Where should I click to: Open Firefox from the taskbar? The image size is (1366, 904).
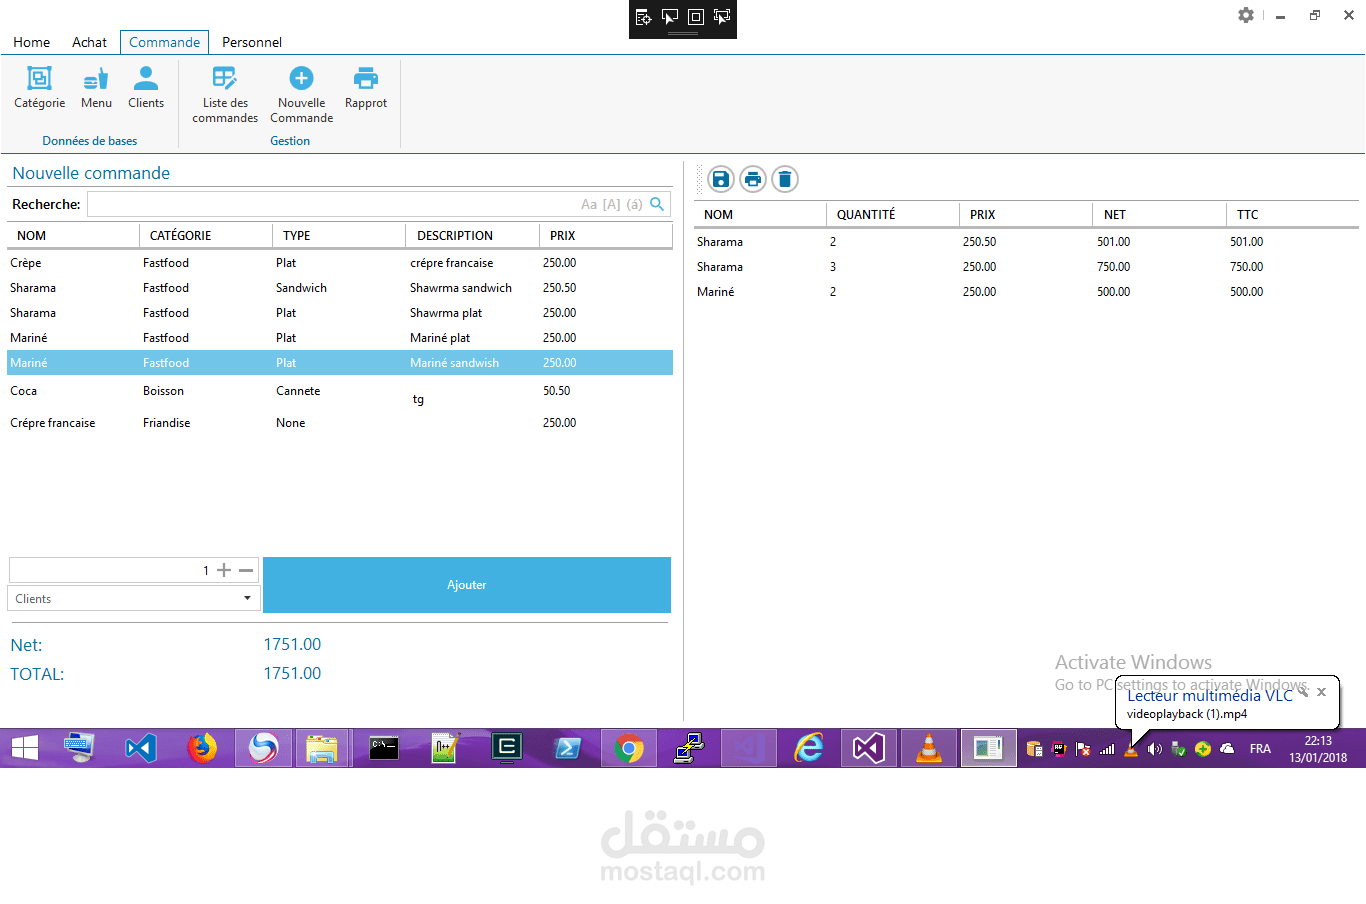202,748
